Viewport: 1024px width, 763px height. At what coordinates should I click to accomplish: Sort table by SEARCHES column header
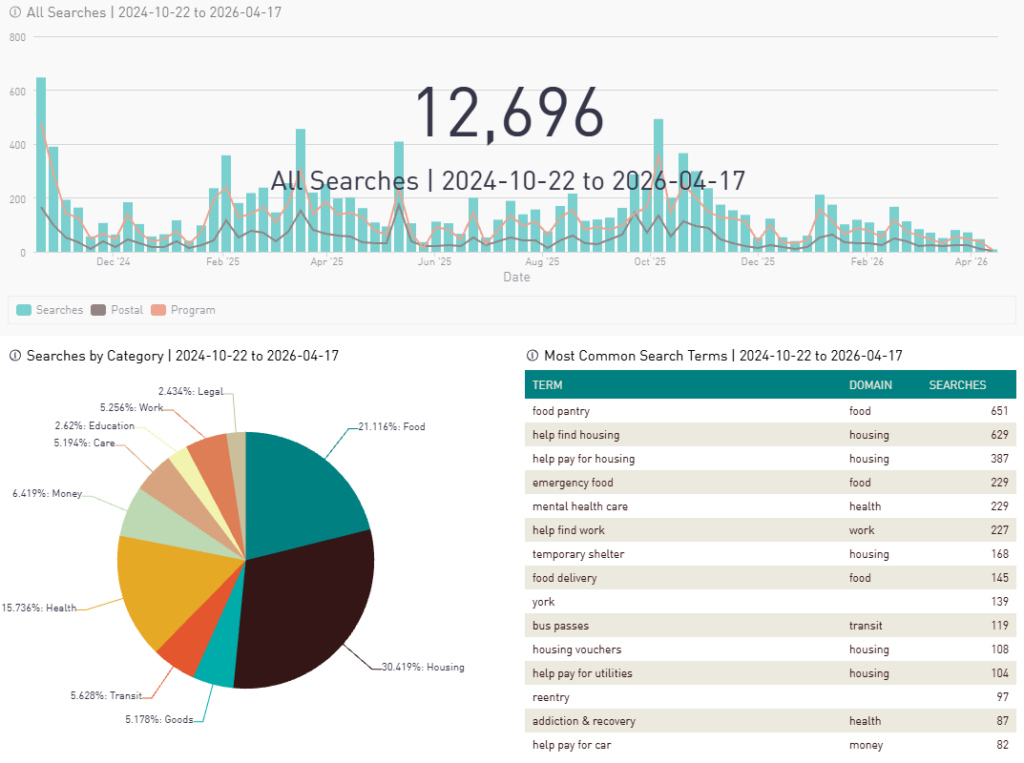tap(957, 385)
